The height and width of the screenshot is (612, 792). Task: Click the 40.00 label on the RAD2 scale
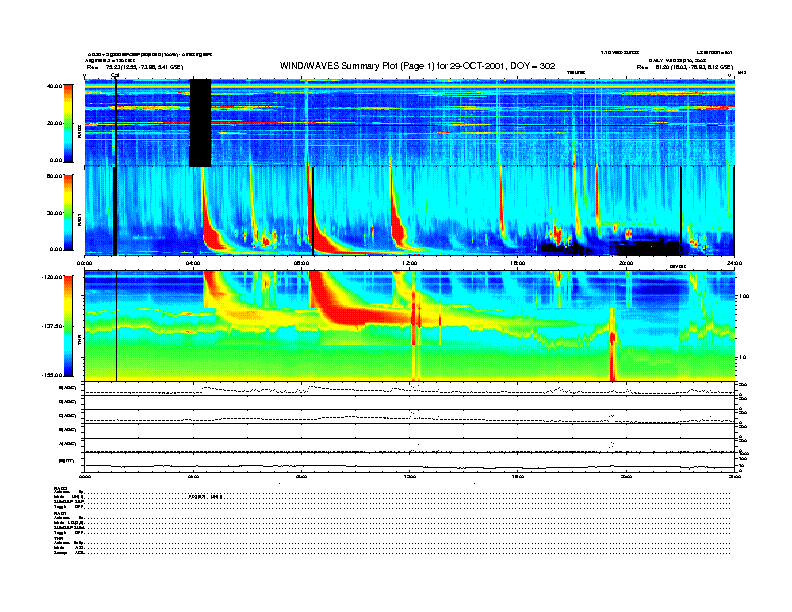pyautogui.click(x=54, y=86)
